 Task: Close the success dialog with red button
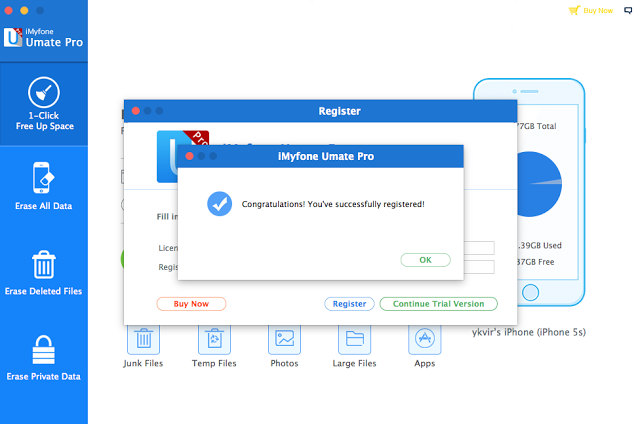tap(189, 156)
